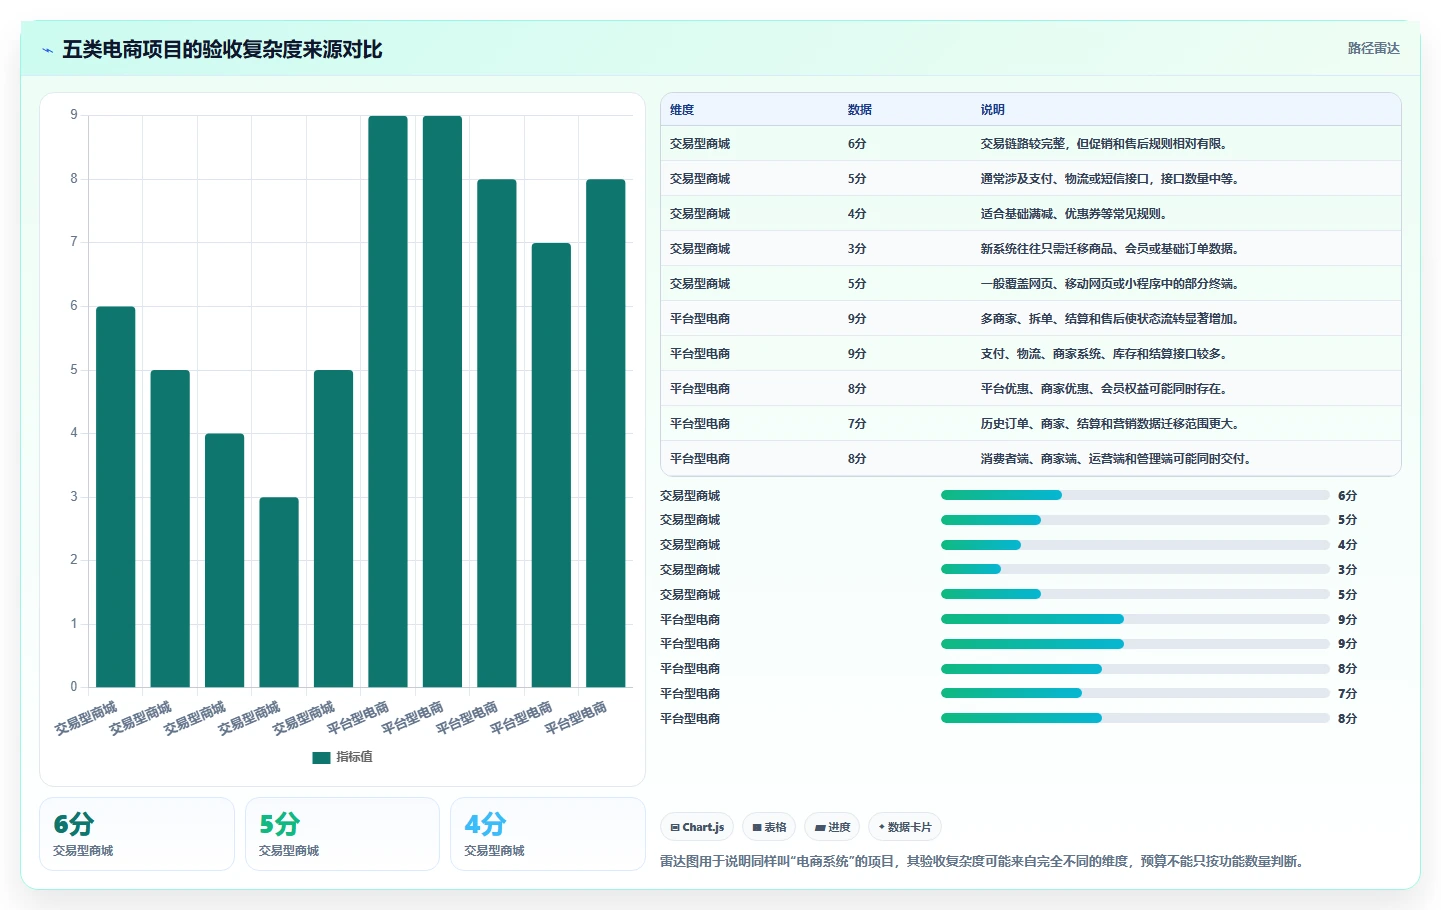This screenshot has height=910, width=1441.
Task: Select the row '历史订单、商家、结算和营销数据迁移范围更大。'
Action: [x=1030, y=424]
